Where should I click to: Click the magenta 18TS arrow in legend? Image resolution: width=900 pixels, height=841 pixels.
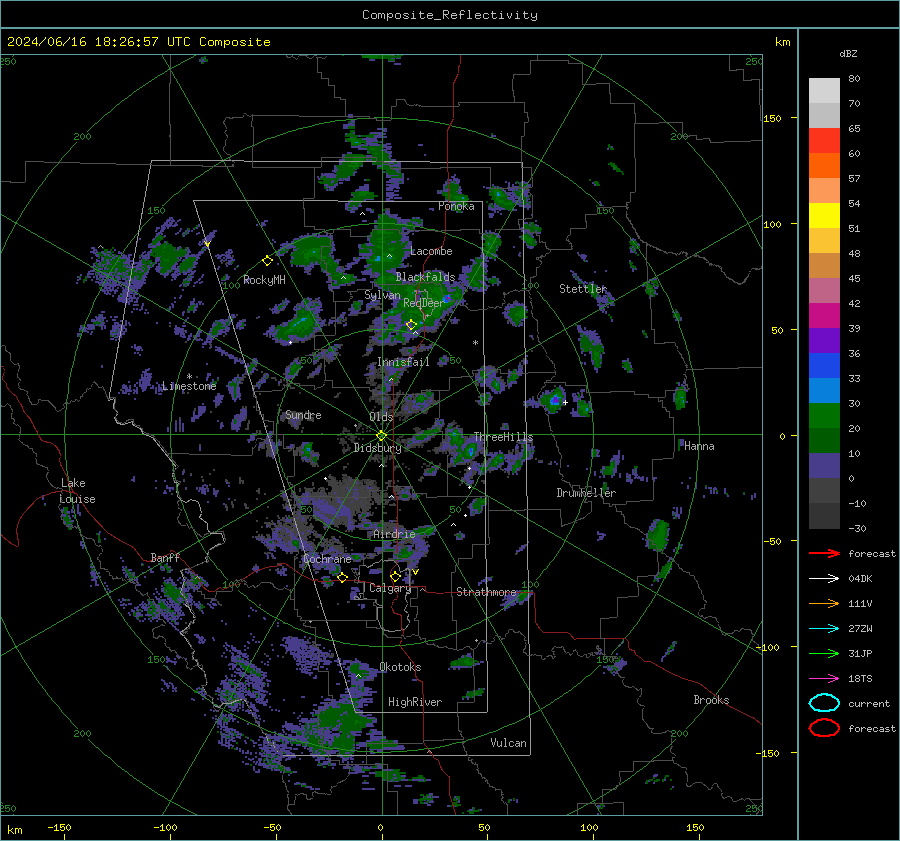(x=824, y=679)
